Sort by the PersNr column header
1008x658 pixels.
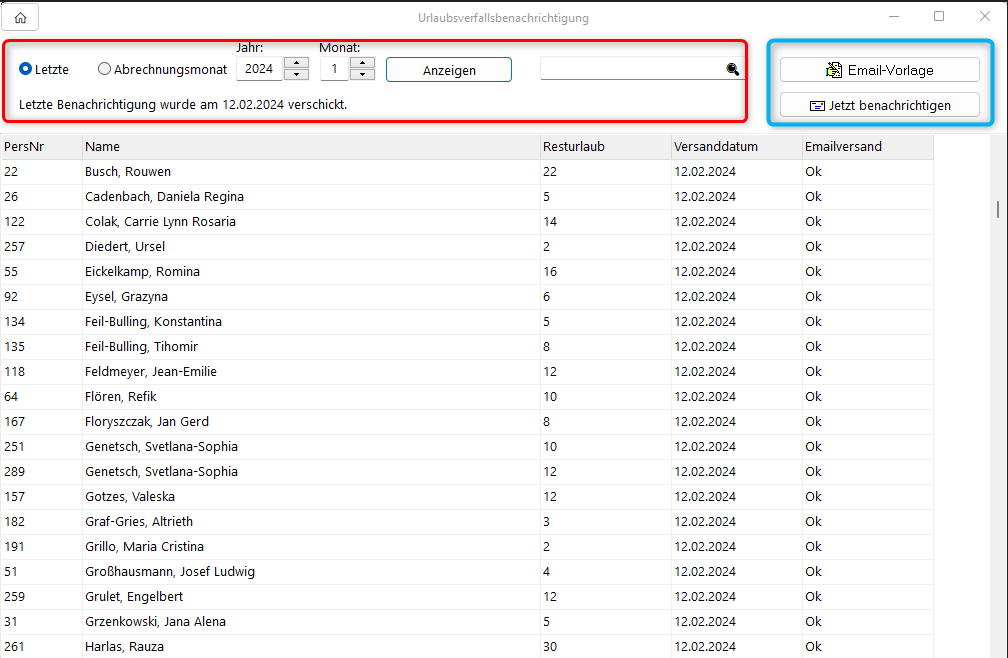tap(40, 147)
